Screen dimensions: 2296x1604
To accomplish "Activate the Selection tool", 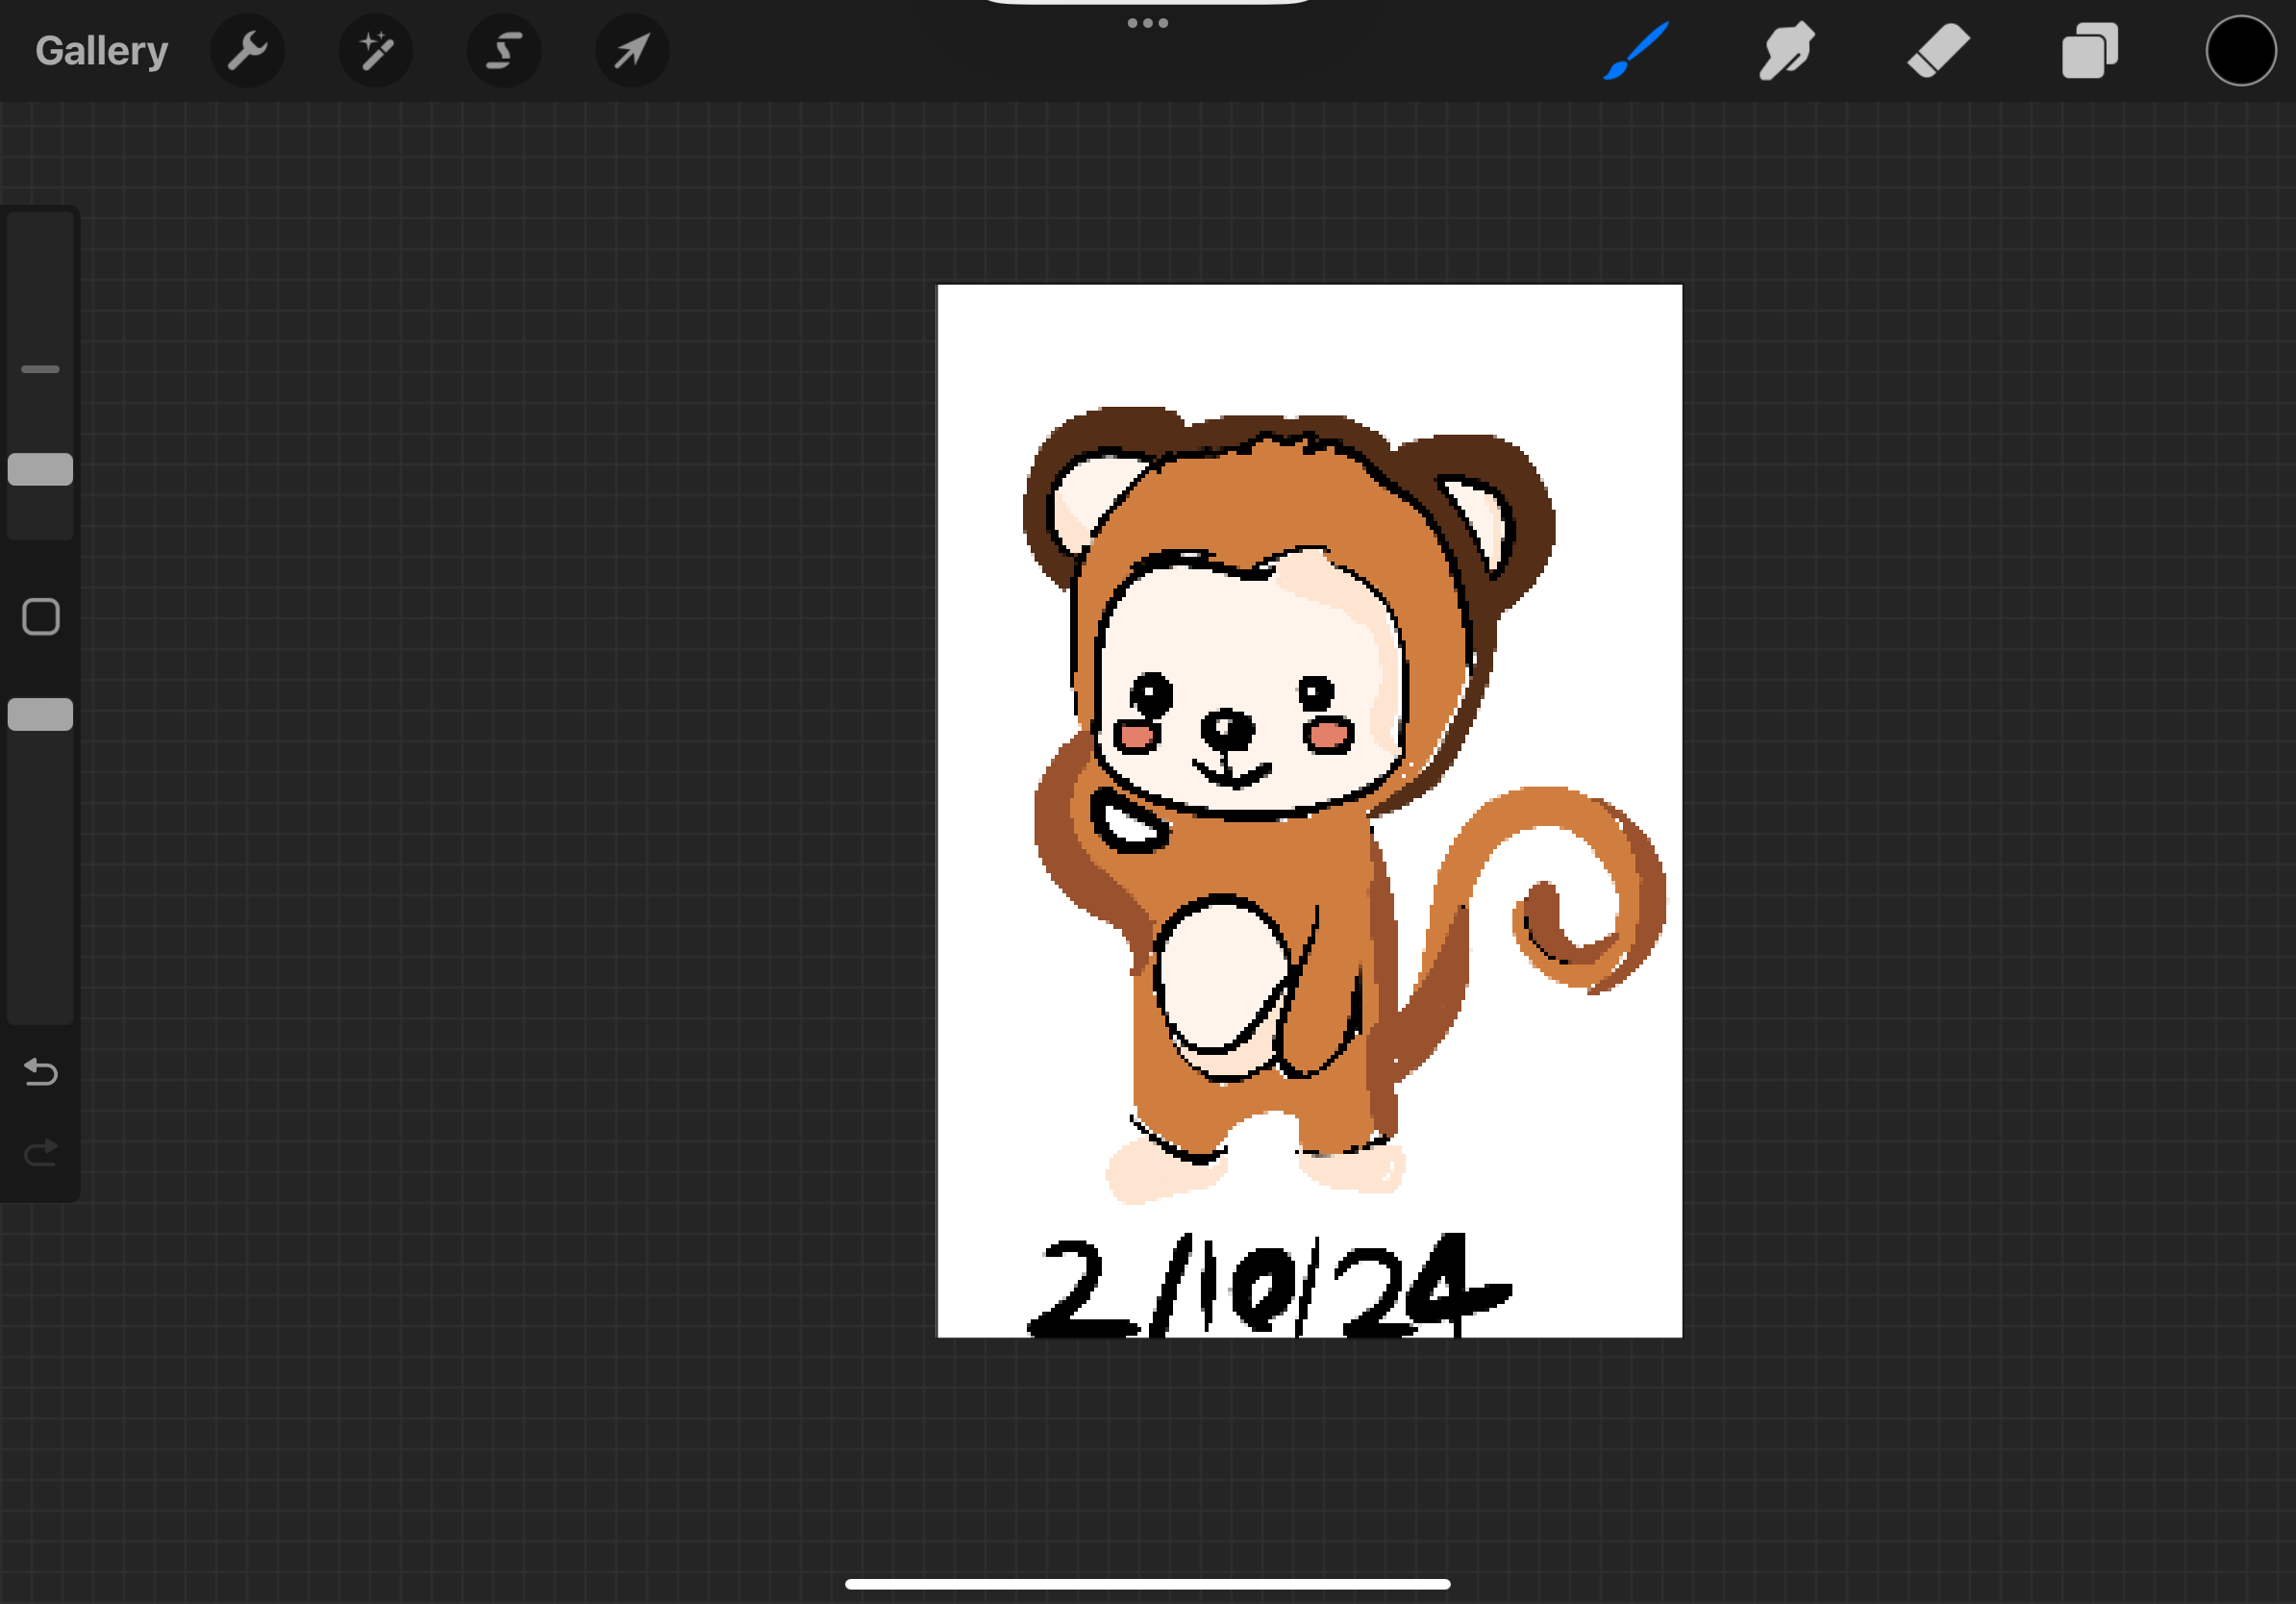I will point(504,50).
